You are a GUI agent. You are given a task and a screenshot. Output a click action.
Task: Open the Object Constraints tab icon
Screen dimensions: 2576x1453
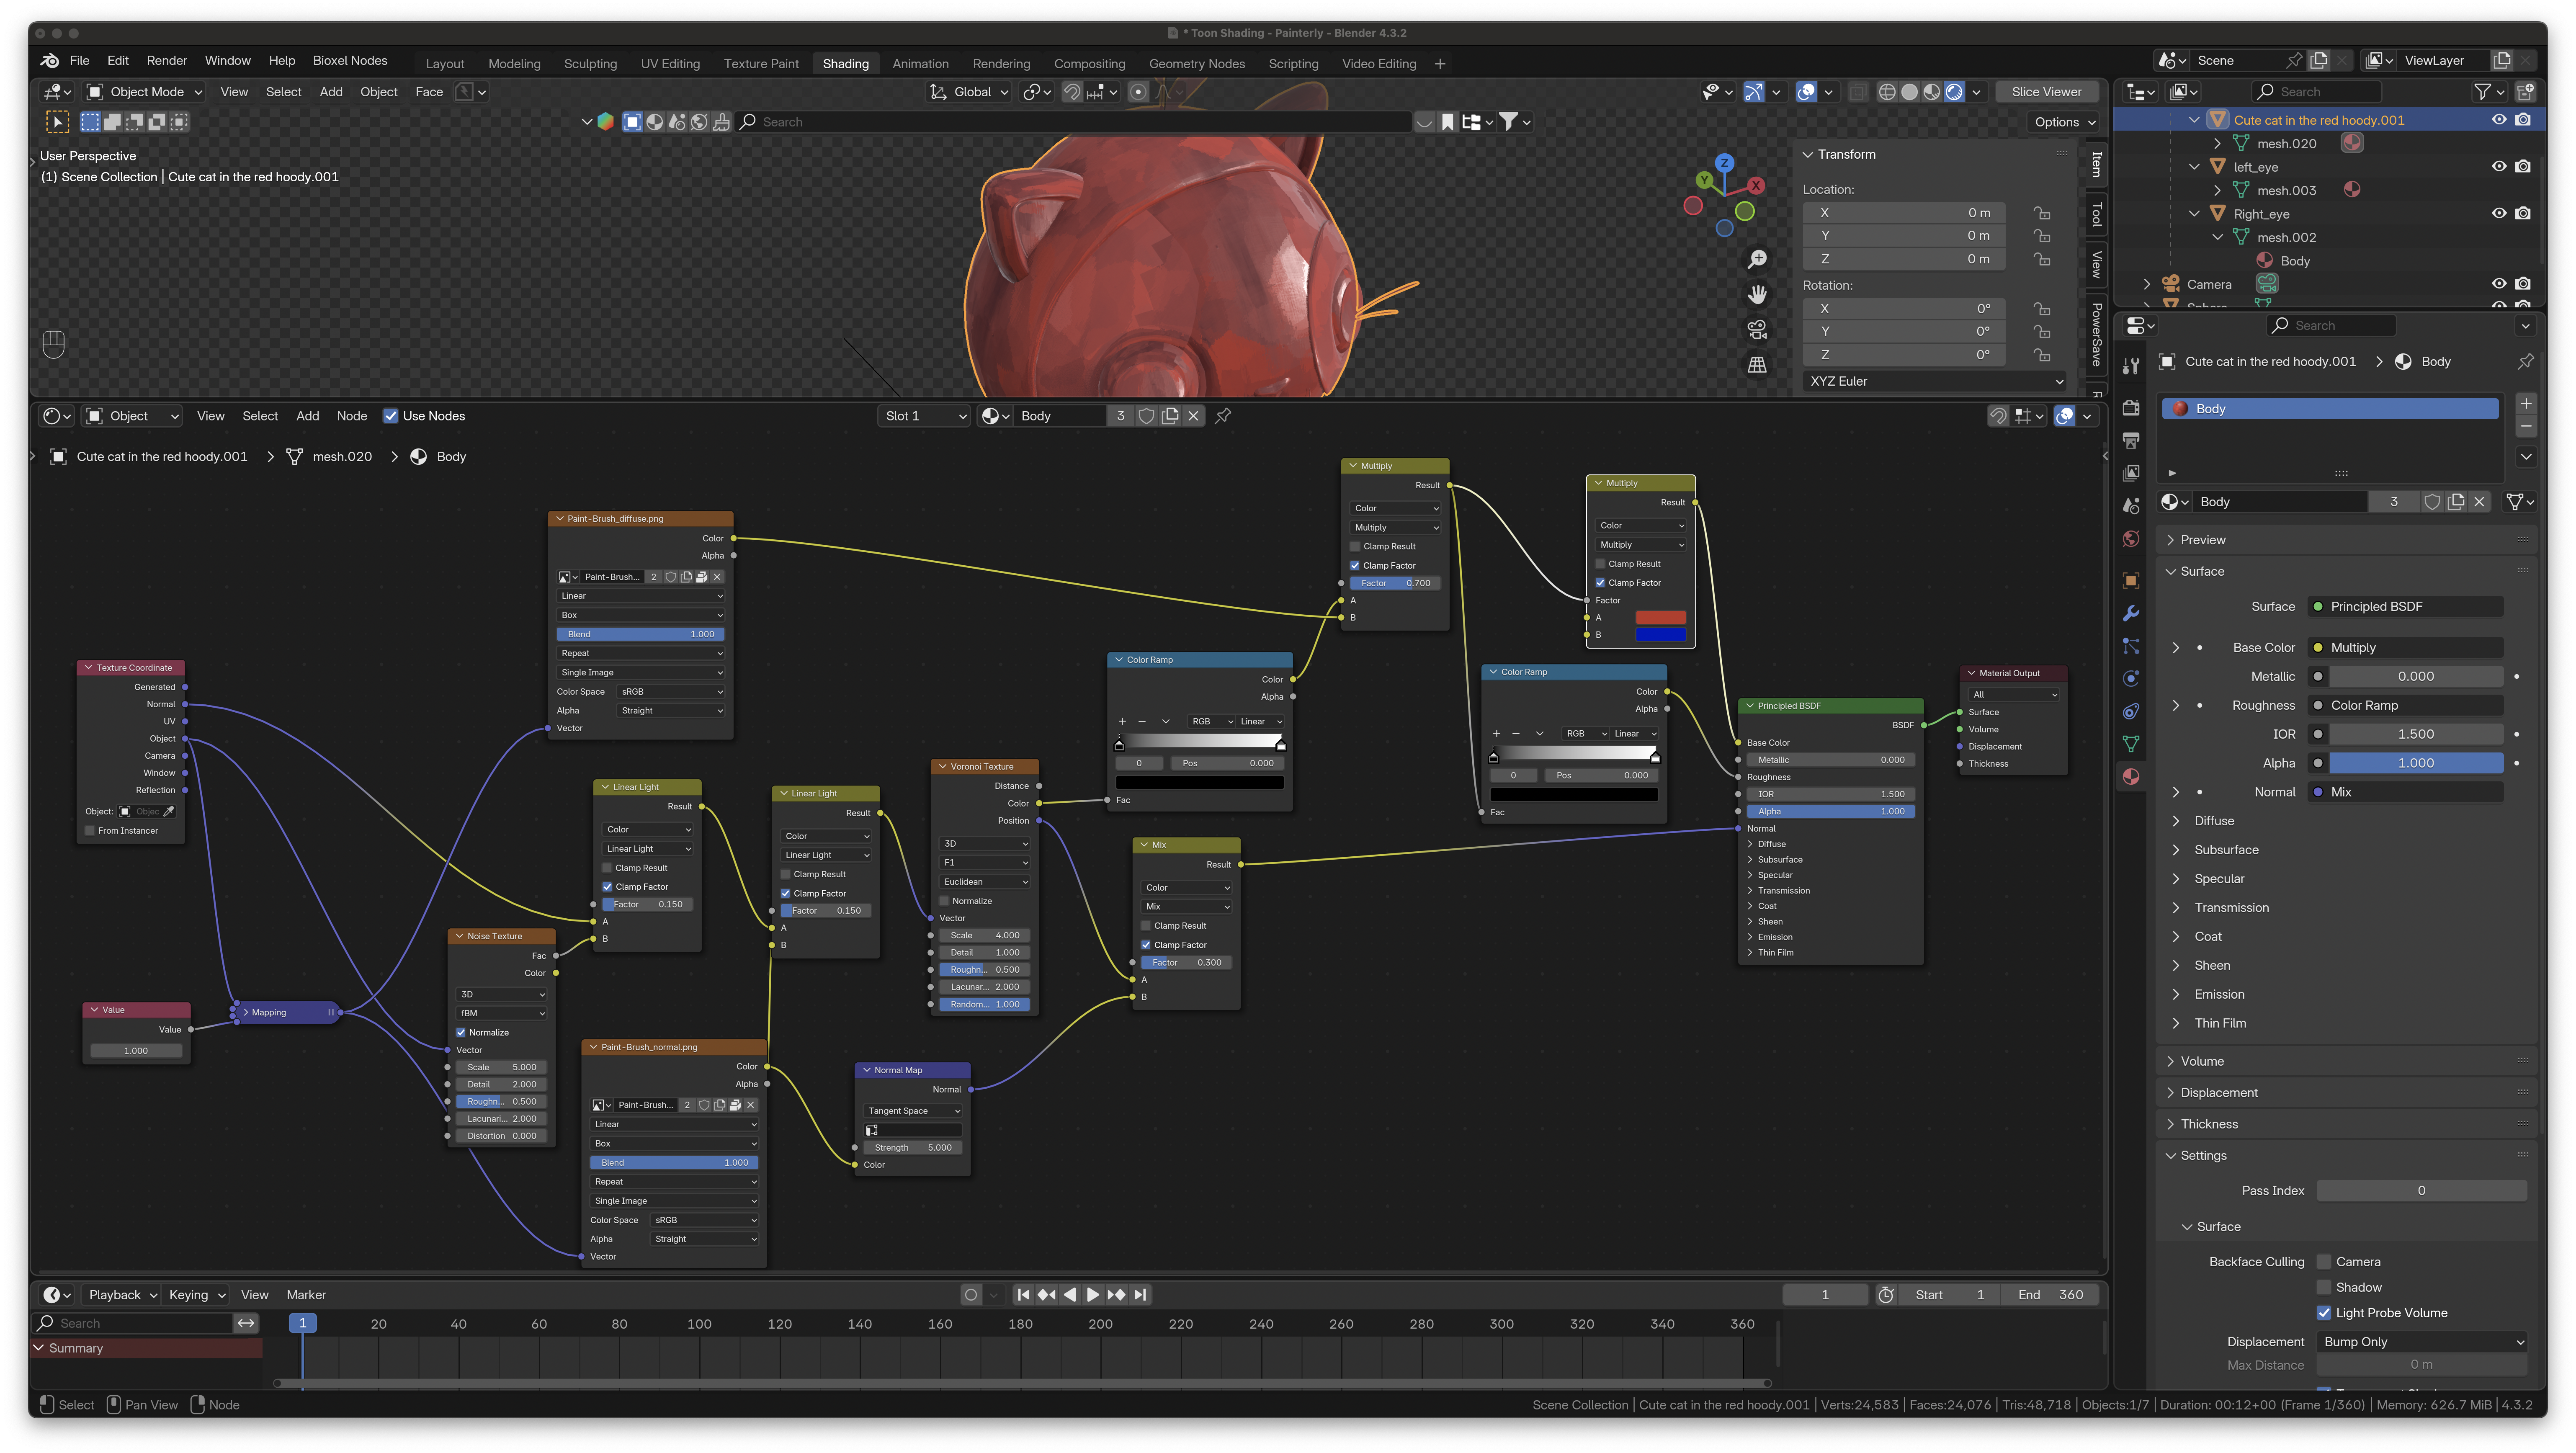(2131, 711)
